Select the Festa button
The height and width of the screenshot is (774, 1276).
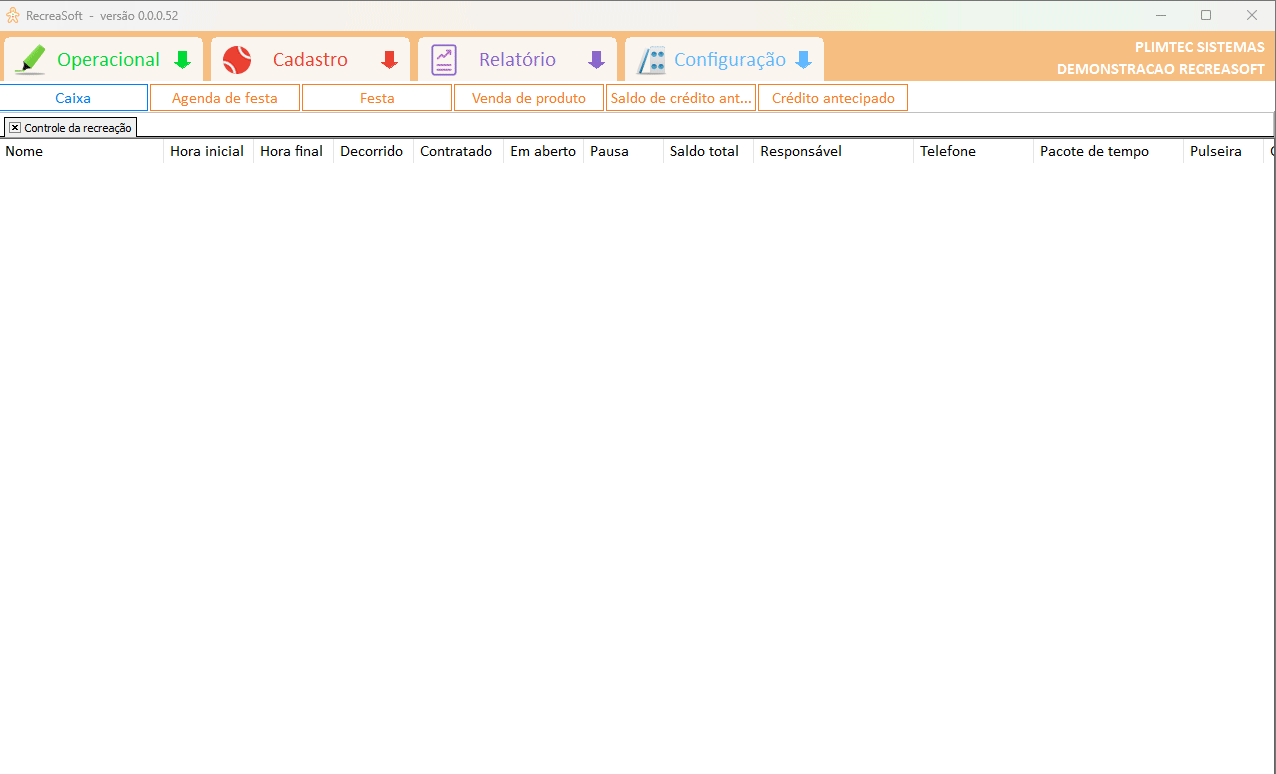pyautogui.click(x=377, y=98)
